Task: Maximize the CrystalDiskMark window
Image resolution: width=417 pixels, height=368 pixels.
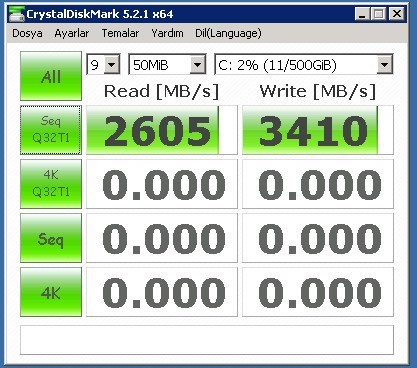Action: click(x=378, y=14)
